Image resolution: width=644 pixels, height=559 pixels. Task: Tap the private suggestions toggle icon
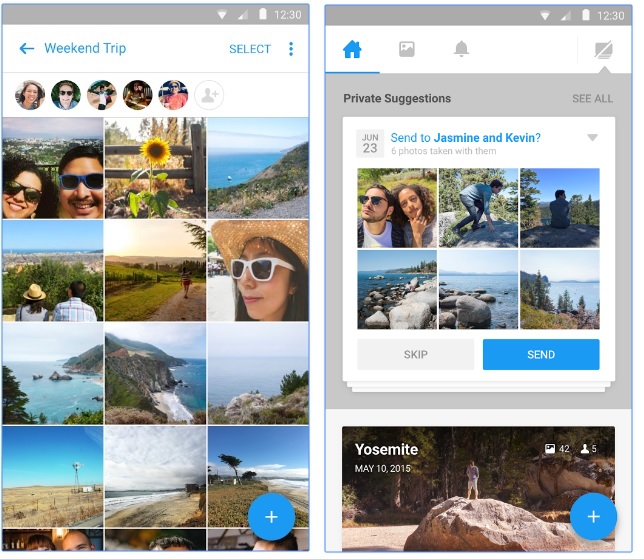[x=604, y=50]
